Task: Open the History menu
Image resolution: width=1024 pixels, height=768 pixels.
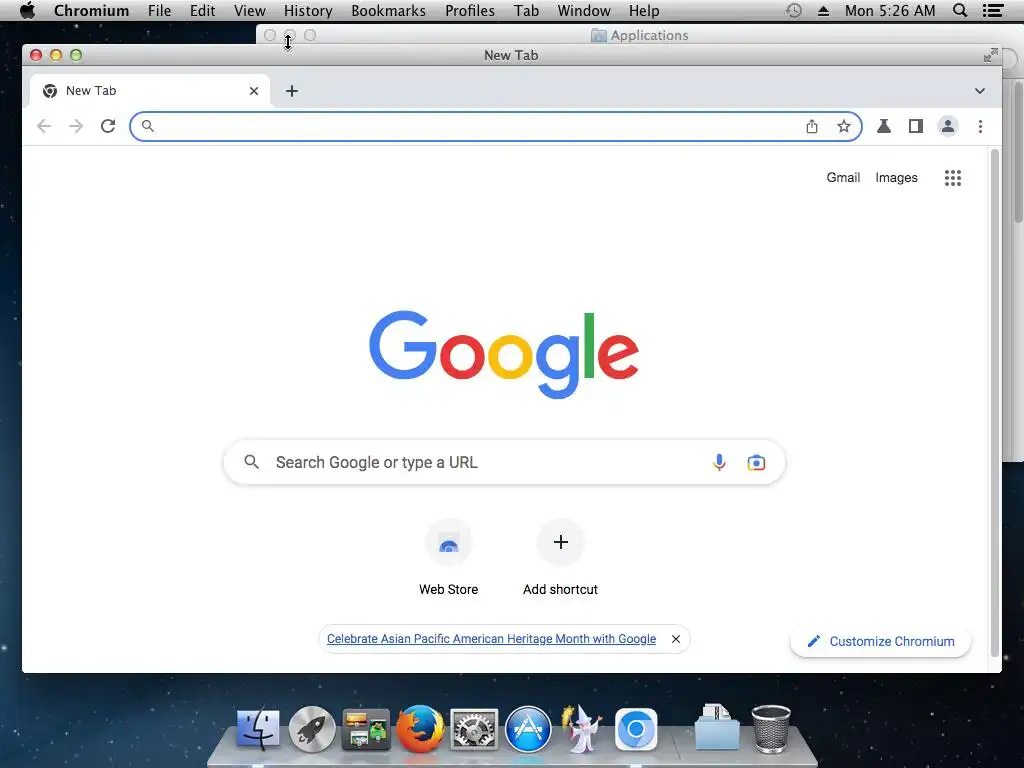Action: (308, 10)
